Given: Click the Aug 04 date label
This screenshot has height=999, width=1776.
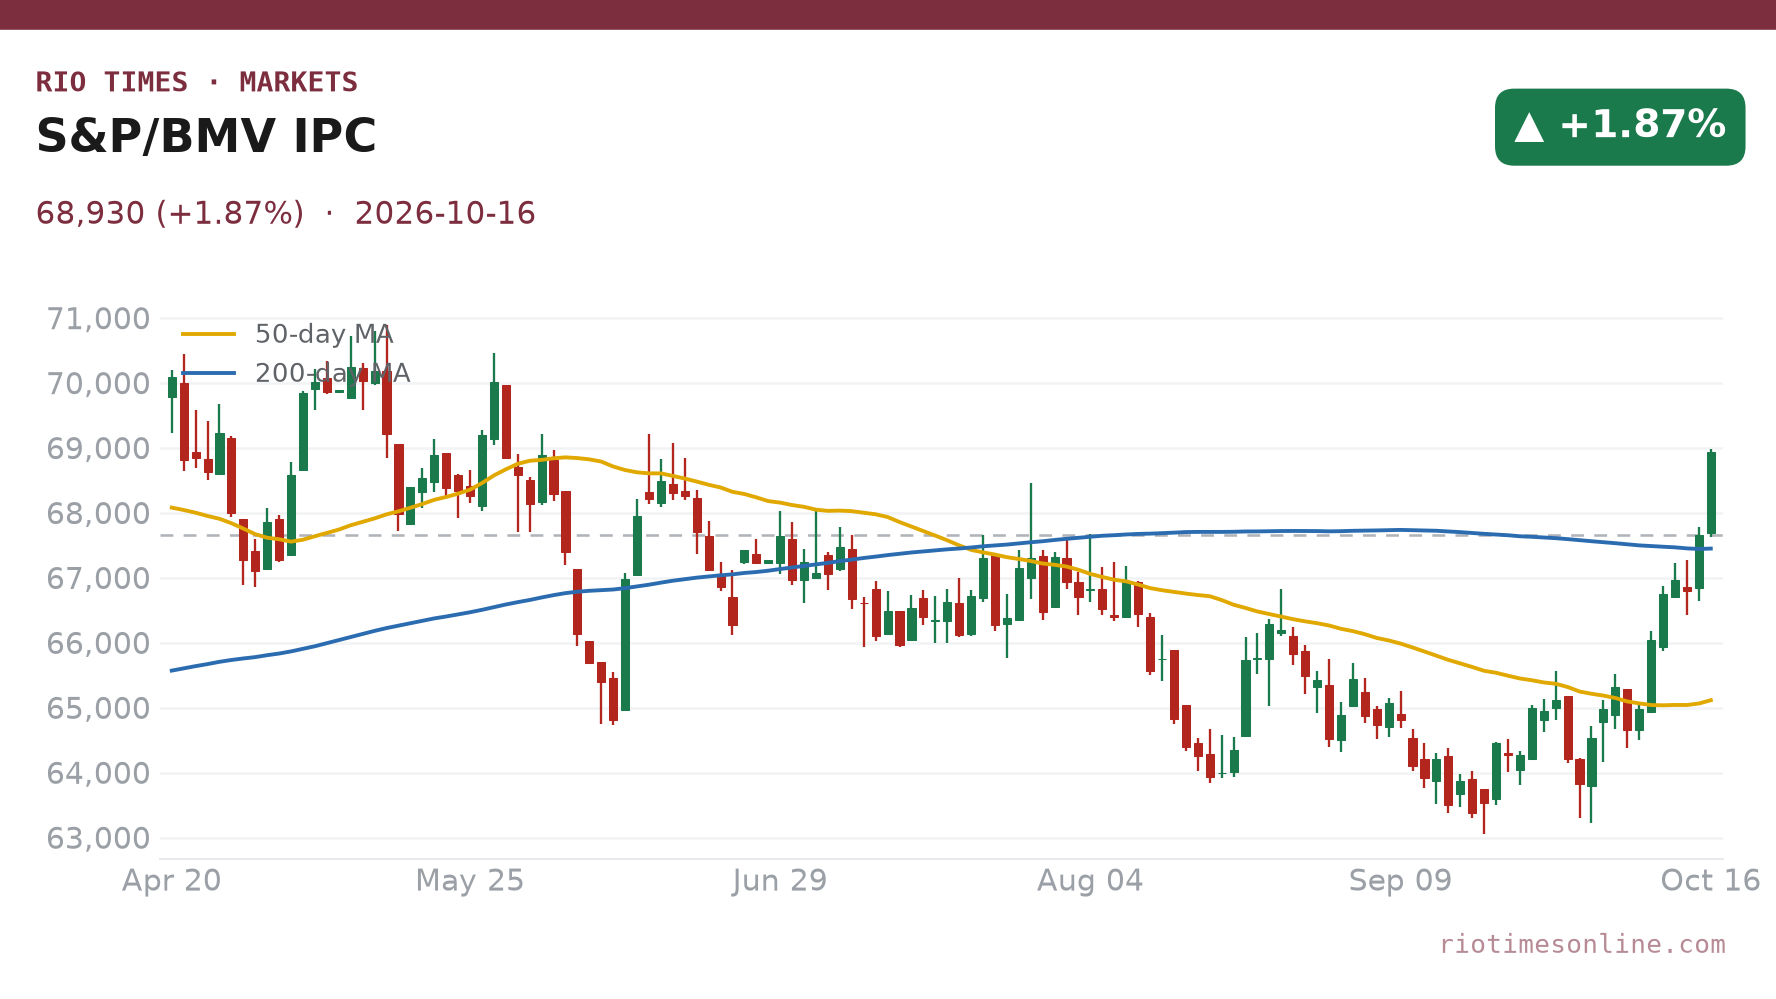Looking at the screenshot, I should (1090, 881).
